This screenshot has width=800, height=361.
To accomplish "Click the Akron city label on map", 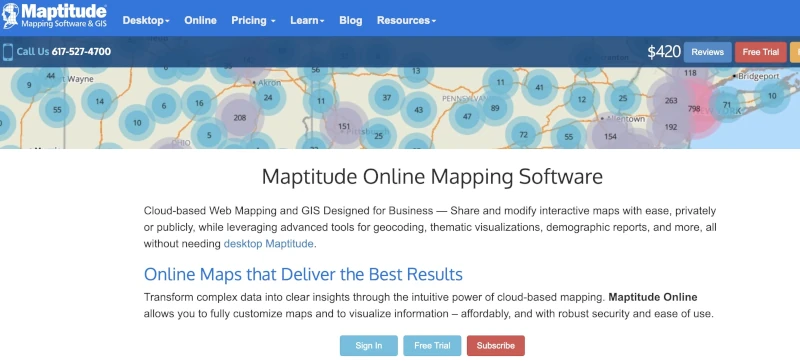I will (268, 83).
